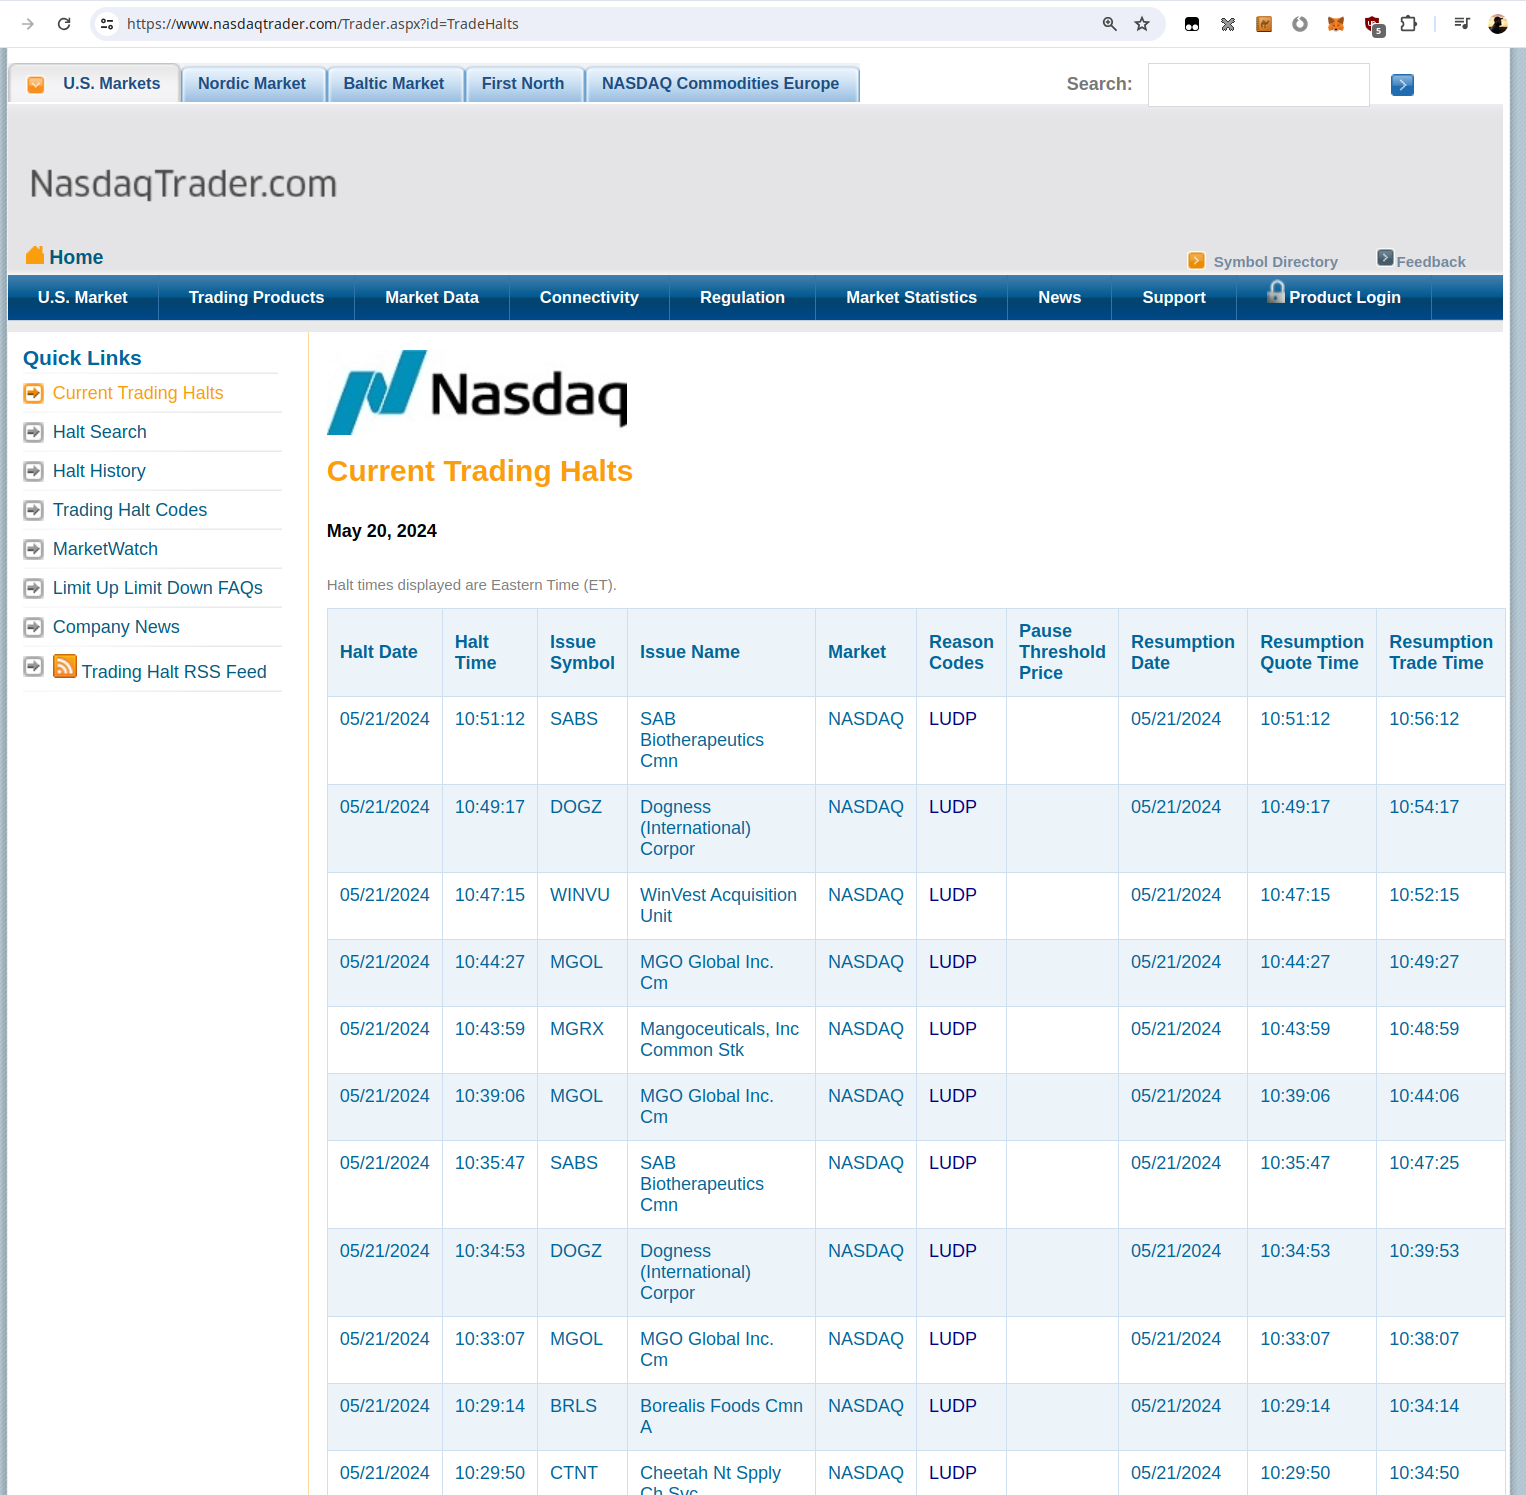Click the Reason Codes column header

coord(961,652)
